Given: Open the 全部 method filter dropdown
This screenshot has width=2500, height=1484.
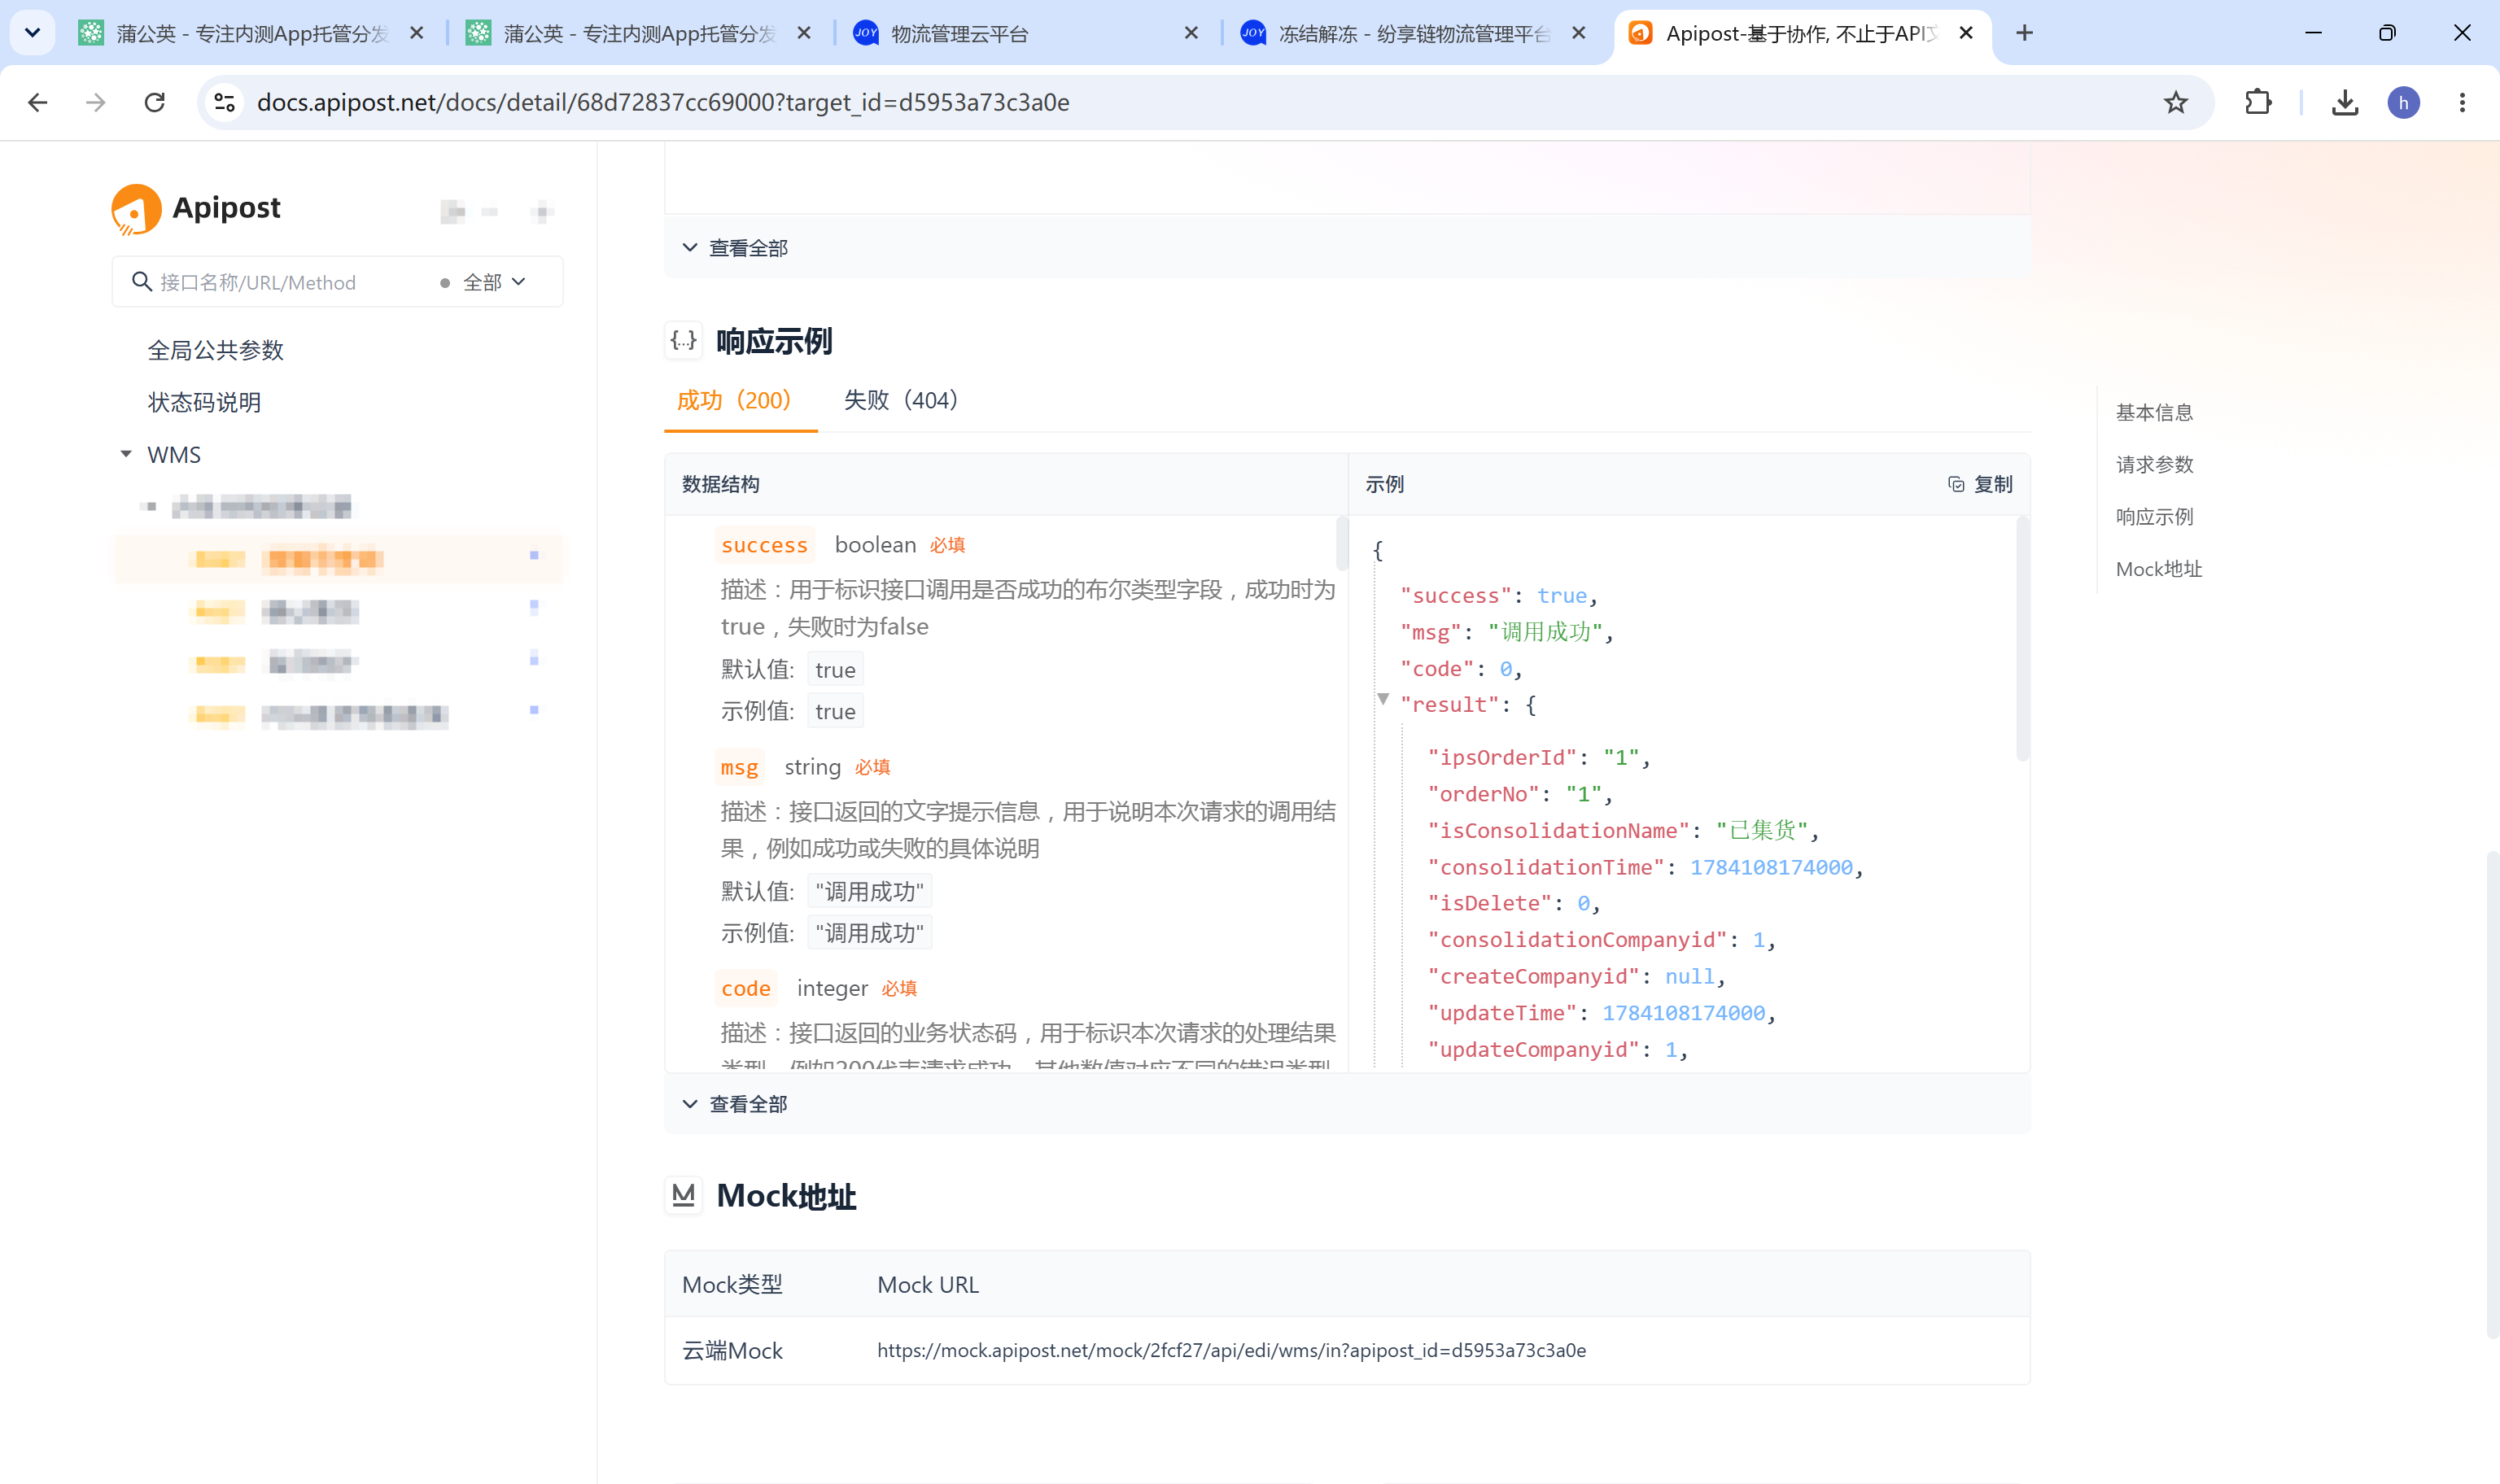Looking at the screenshot, I should tap(484, 282).
